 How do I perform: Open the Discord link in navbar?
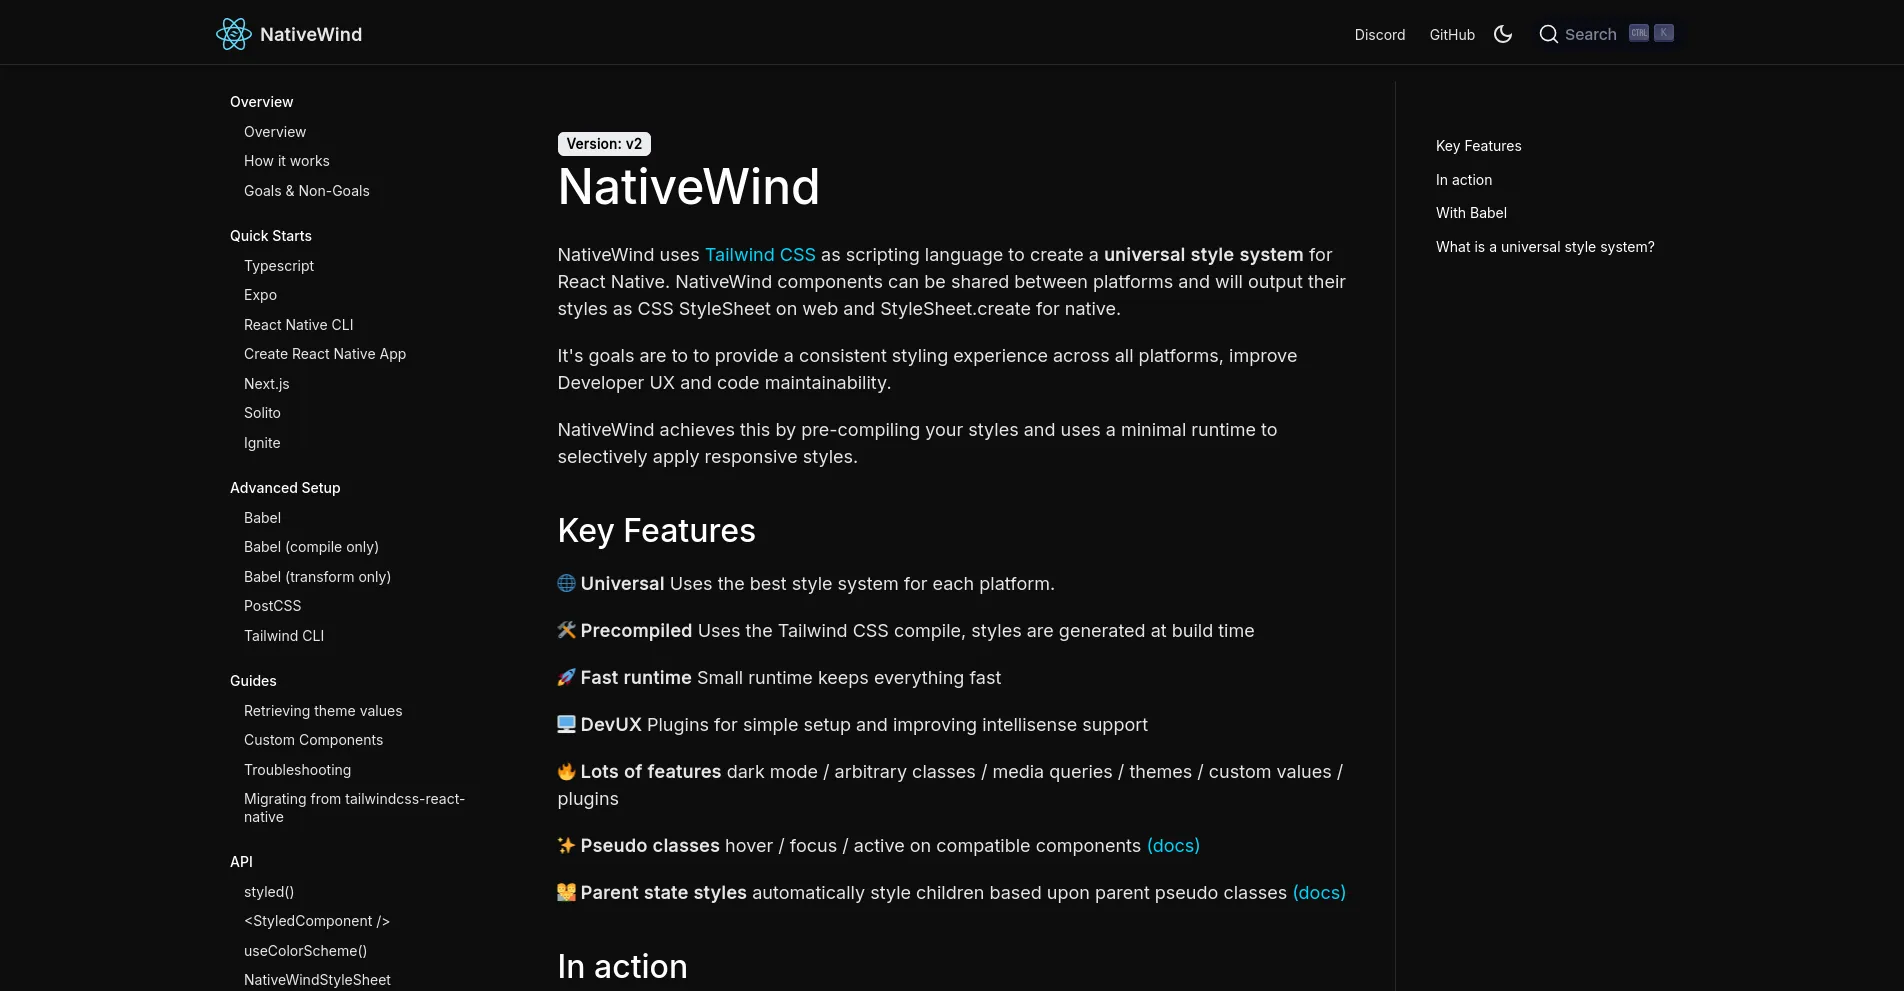click(x=1379, y=34)
